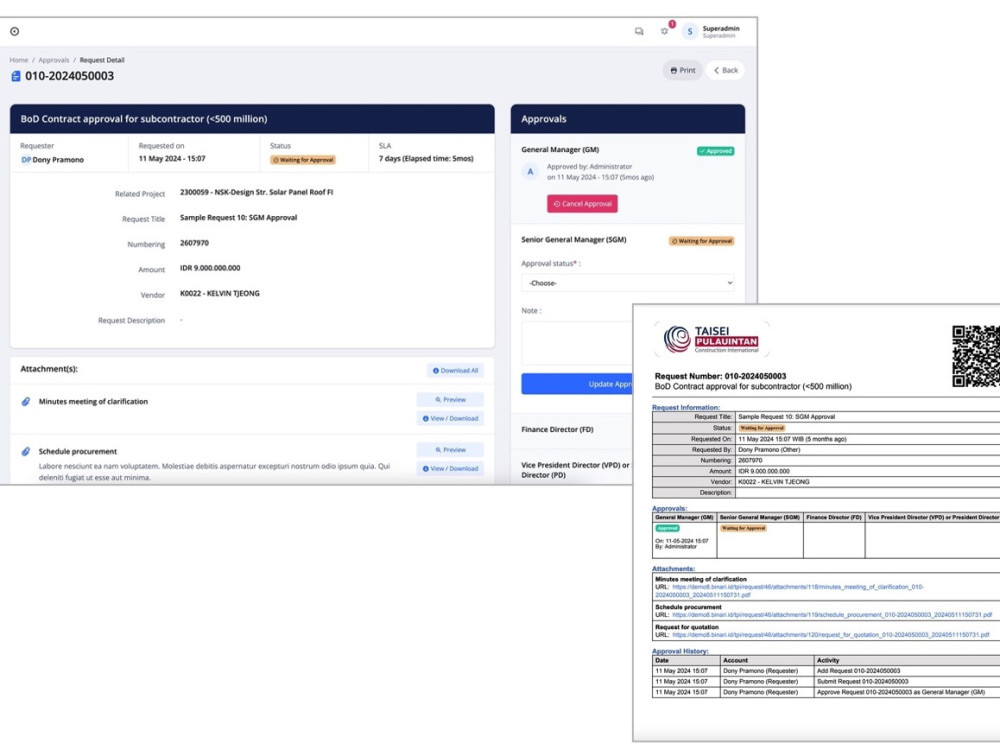Click the Print button
The width and height of the screenshot is (1000, 750).
[x=682, y=70]
